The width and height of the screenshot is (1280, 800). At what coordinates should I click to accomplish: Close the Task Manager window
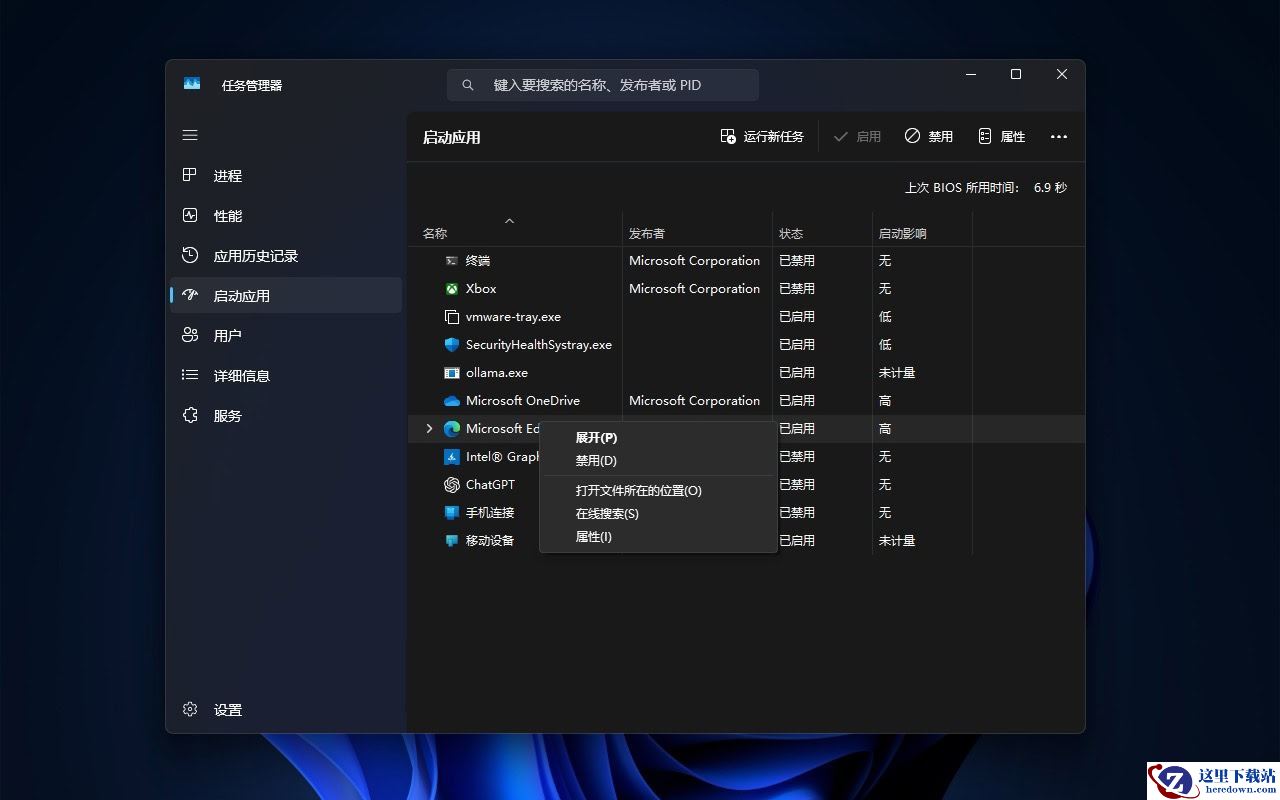[1062, 74]
